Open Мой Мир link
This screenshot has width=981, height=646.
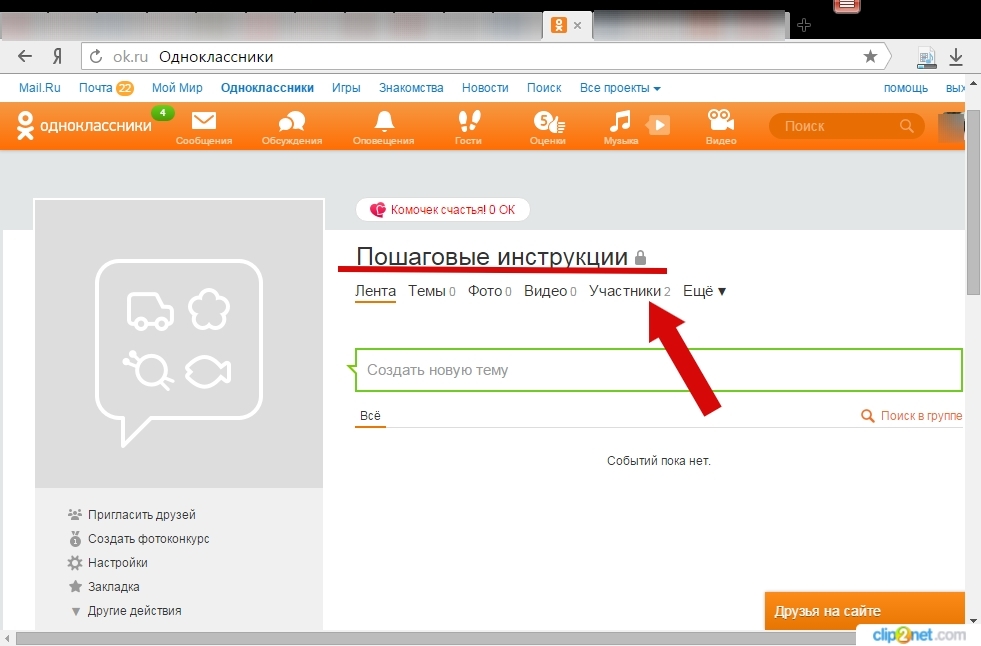coord(177,88)
